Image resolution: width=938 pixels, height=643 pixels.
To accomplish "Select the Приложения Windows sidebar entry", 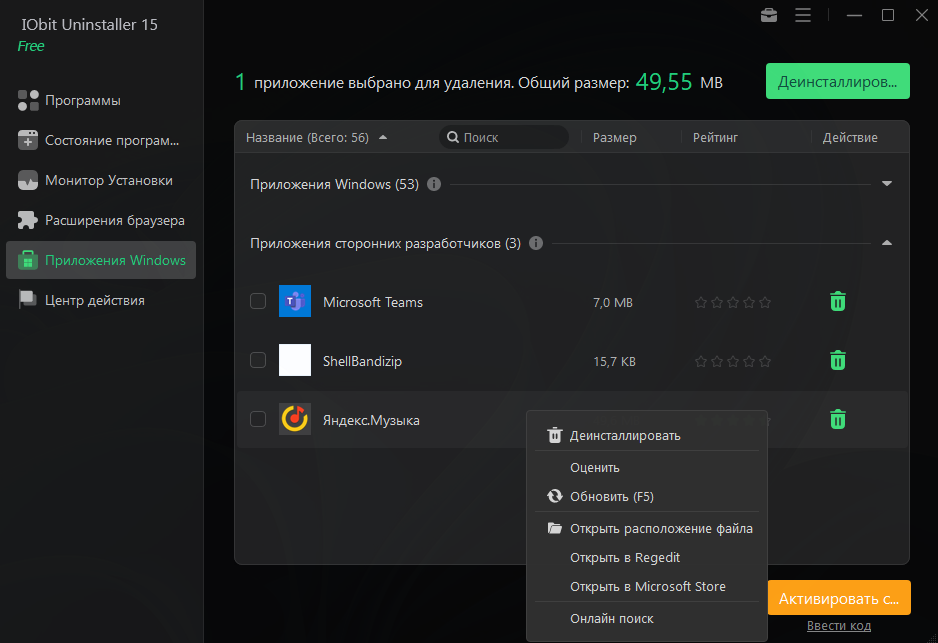I will (x=101, y=260).
